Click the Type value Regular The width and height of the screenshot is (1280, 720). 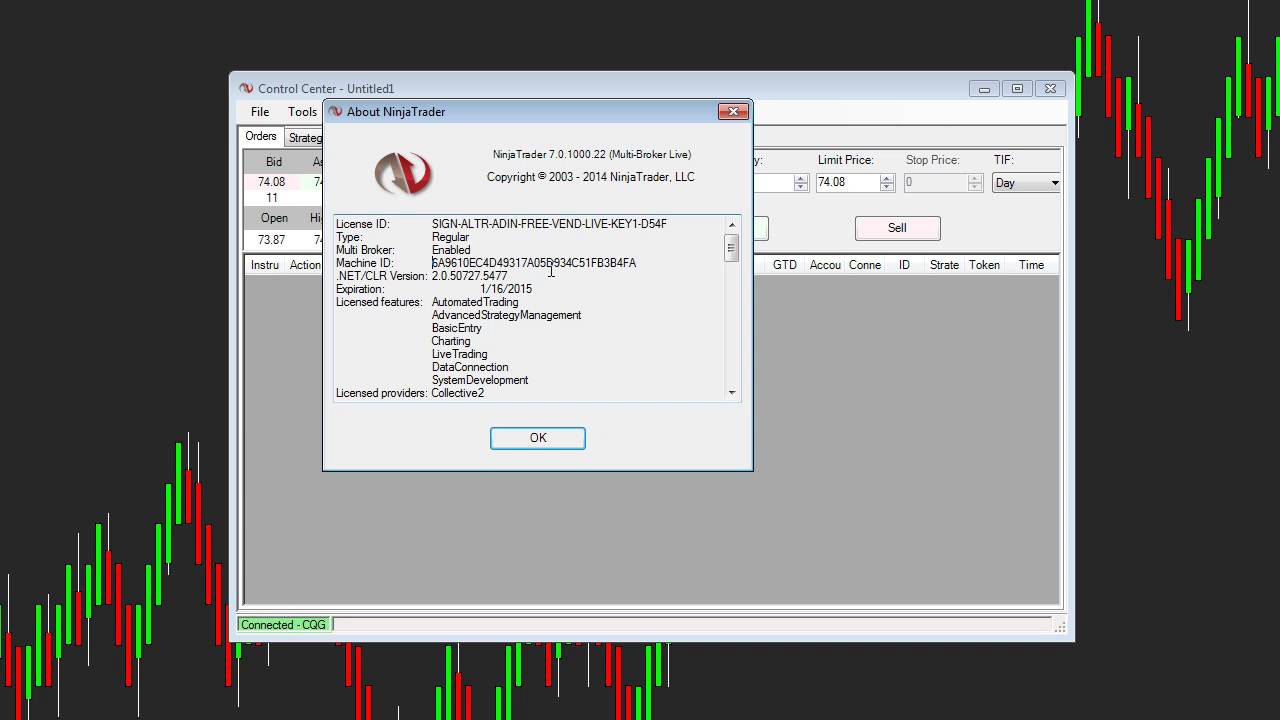coord(450,237)
